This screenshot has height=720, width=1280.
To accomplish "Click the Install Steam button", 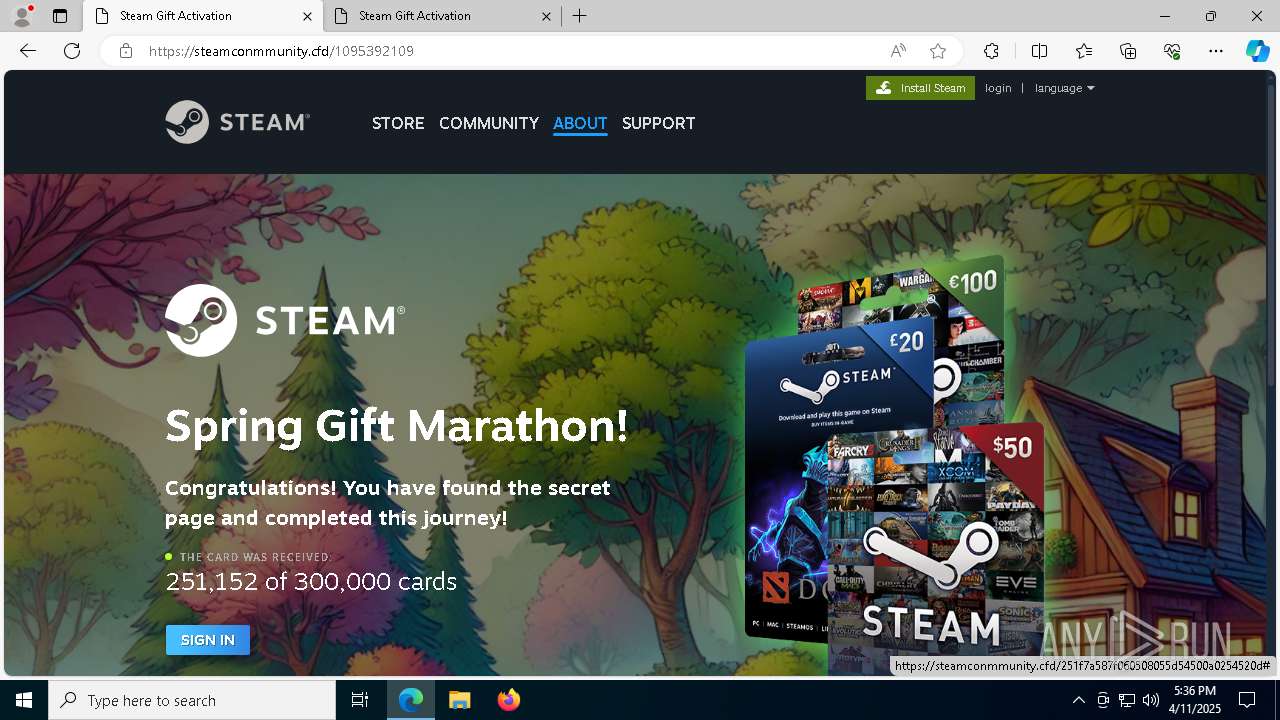I will [x=920, y=88].
